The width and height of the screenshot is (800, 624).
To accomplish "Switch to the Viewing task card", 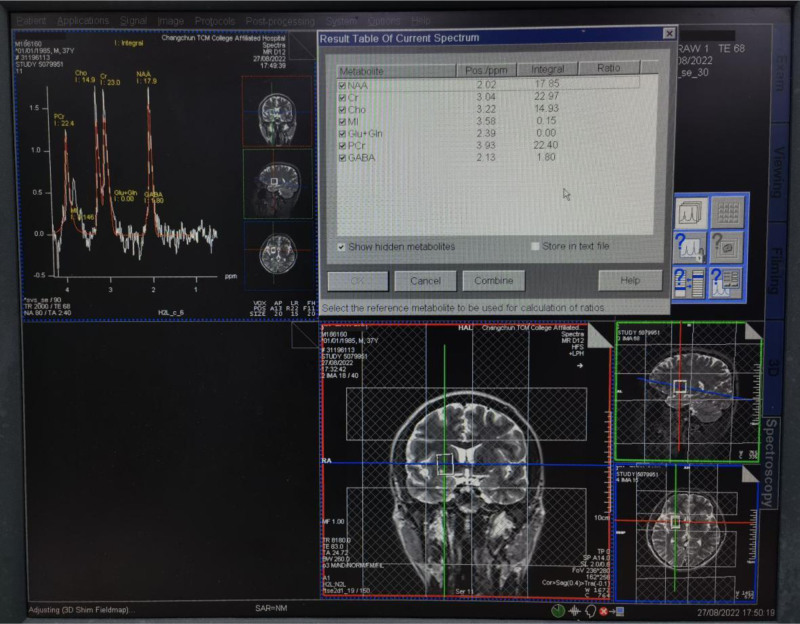I will 779,172.
